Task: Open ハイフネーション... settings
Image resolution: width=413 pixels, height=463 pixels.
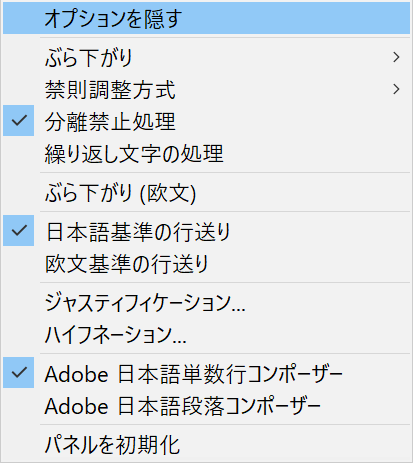Action: [x=206, y=334]
